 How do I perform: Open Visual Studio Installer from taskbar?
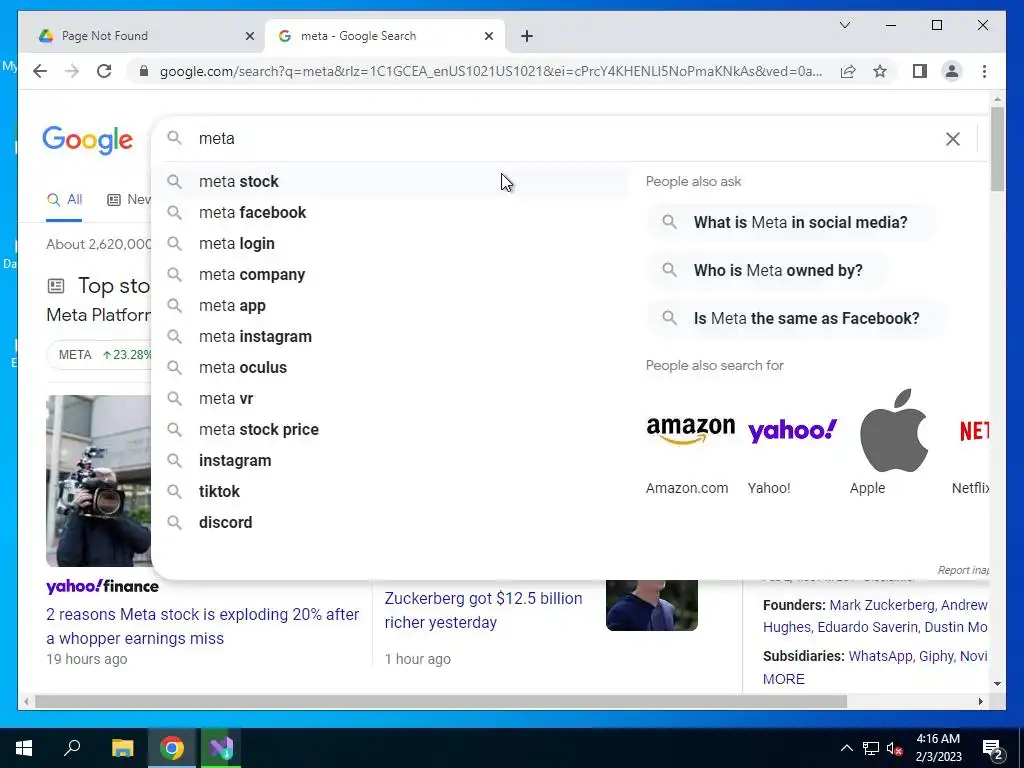coord(221,748)
